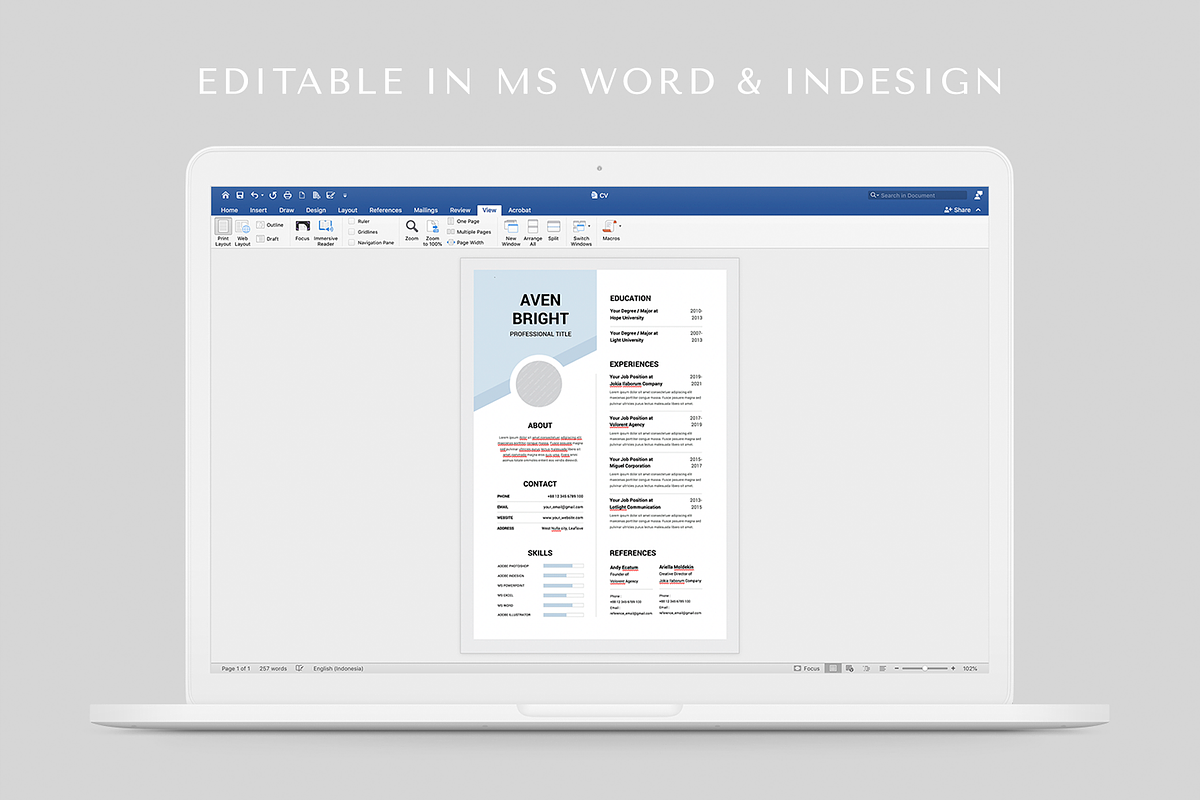Switch to Print Layout view
Image resolution: width=1200 pixels, height=800 pixels.
[223, 233]
